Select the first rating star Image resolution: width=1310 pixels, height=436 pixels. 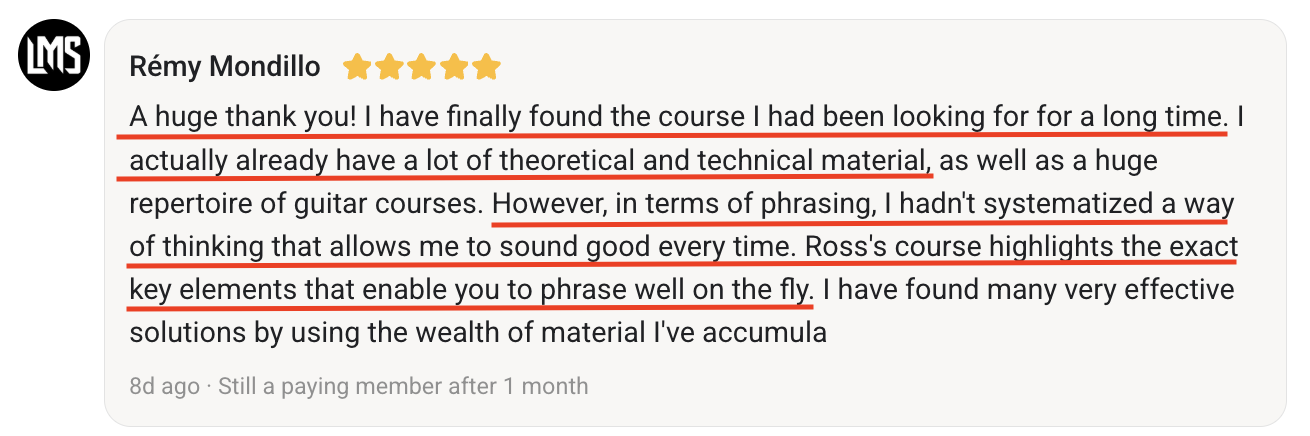(357, 67)
